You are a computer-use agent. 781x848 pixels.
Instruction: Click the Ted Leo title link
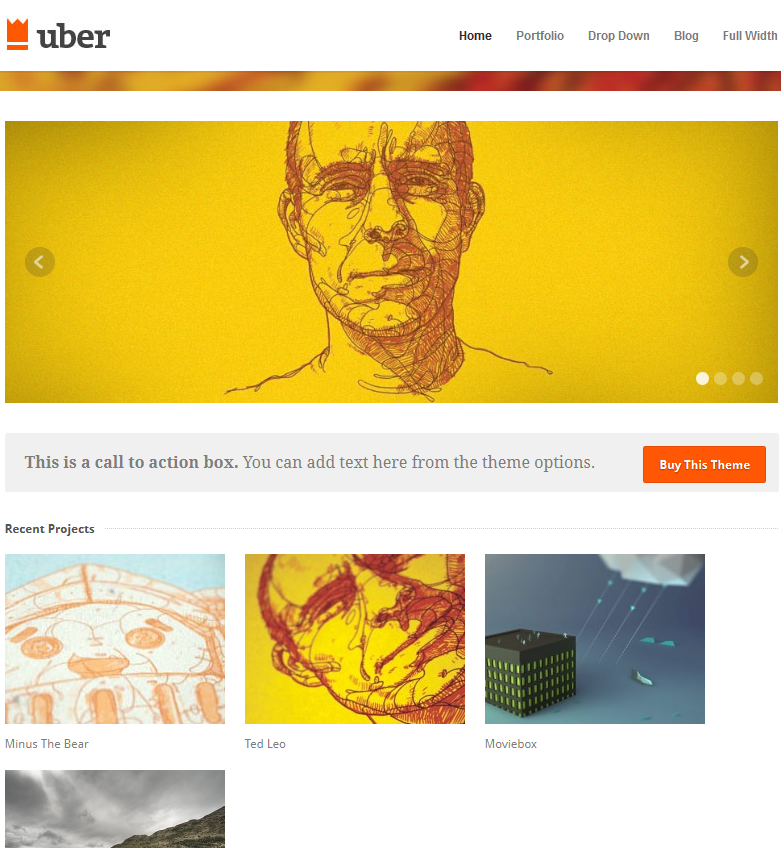tap(265, 744)
